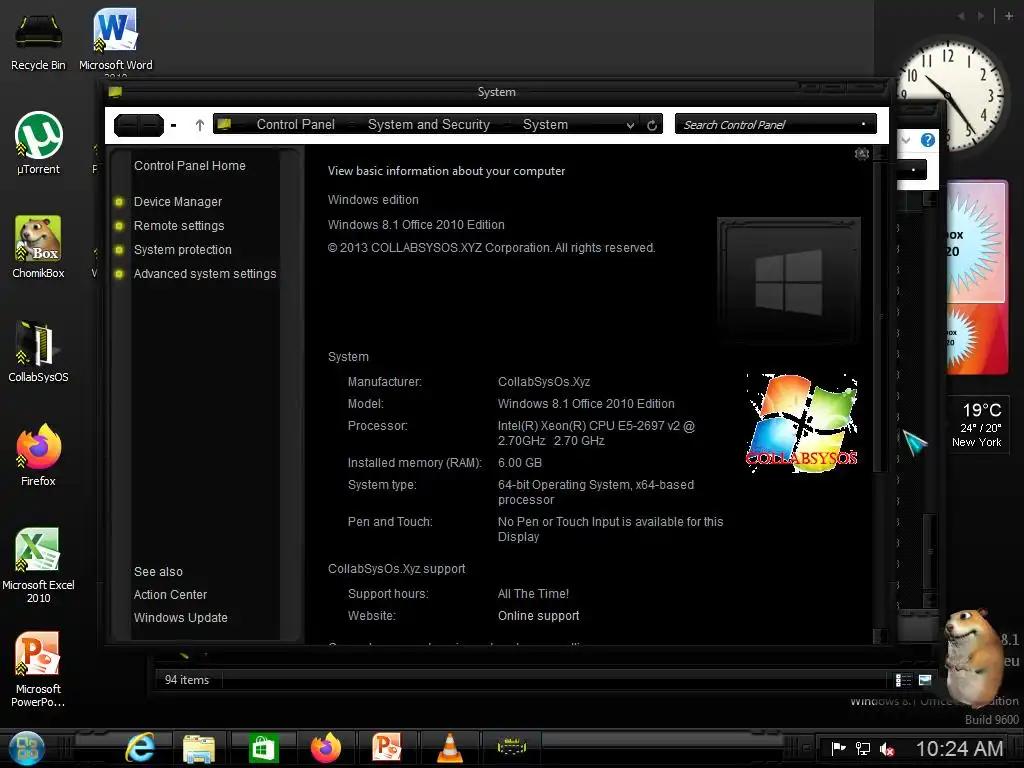Click the '6.00 GB' installed memory value
1024x768 pixels.
click(520, 463)
